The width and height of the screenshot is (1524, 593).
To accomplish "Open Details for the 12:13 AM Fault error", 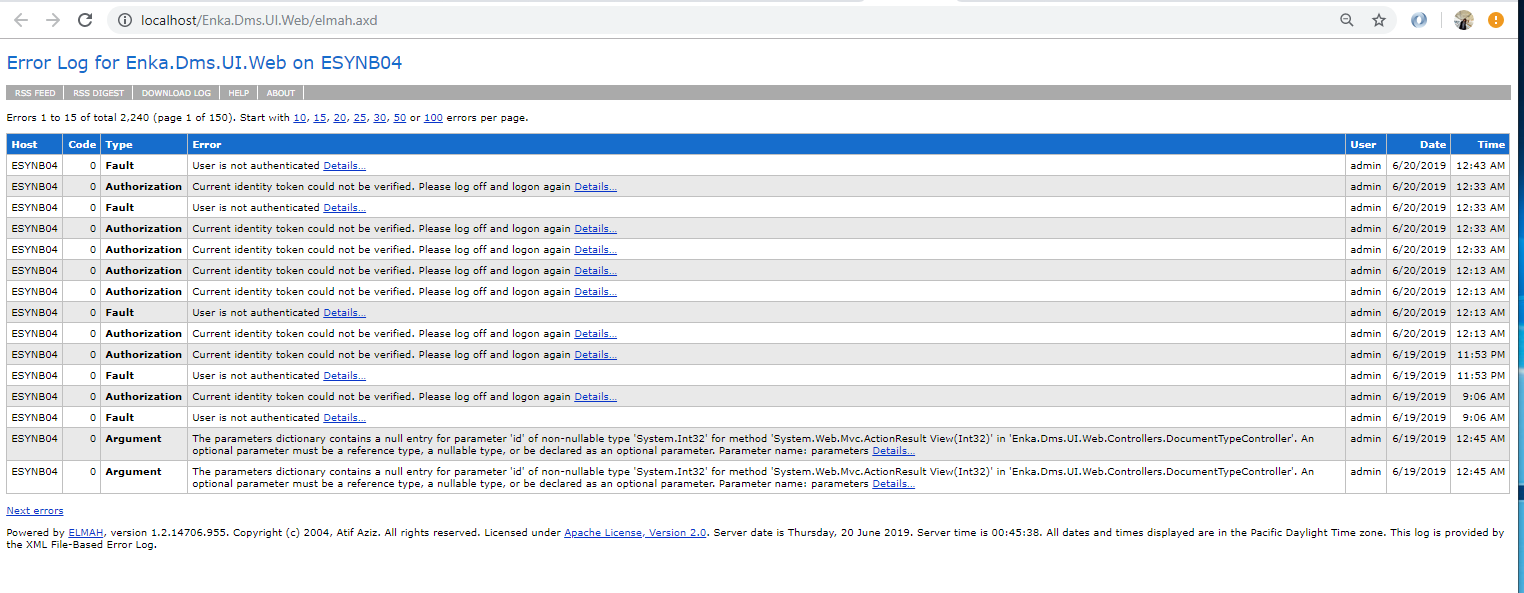I will (345, 313).
